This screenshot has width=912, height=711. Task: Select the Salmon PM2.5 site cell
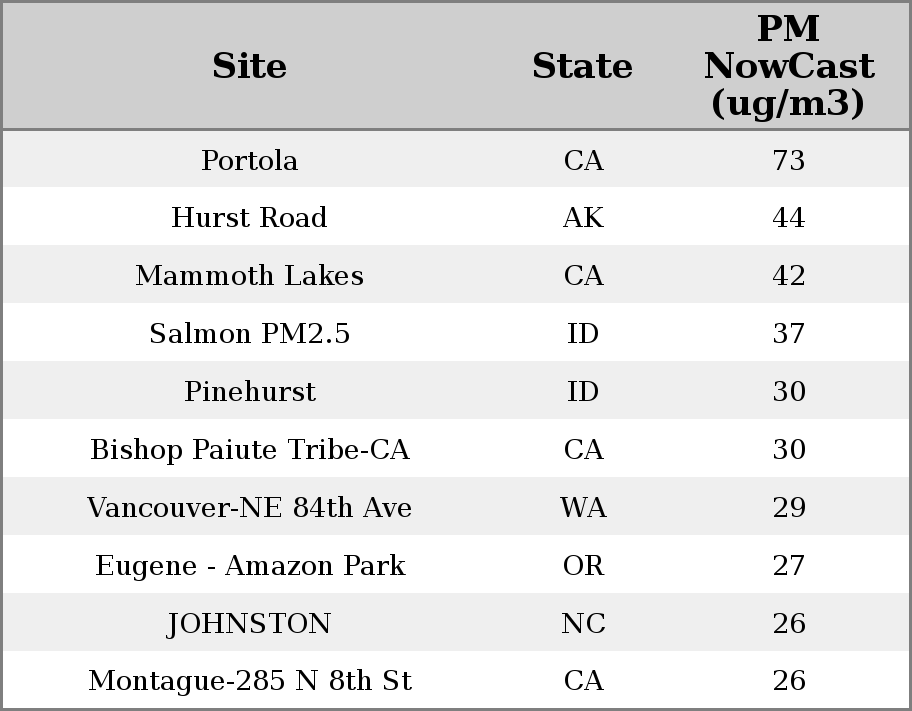[x=249, y=334]
